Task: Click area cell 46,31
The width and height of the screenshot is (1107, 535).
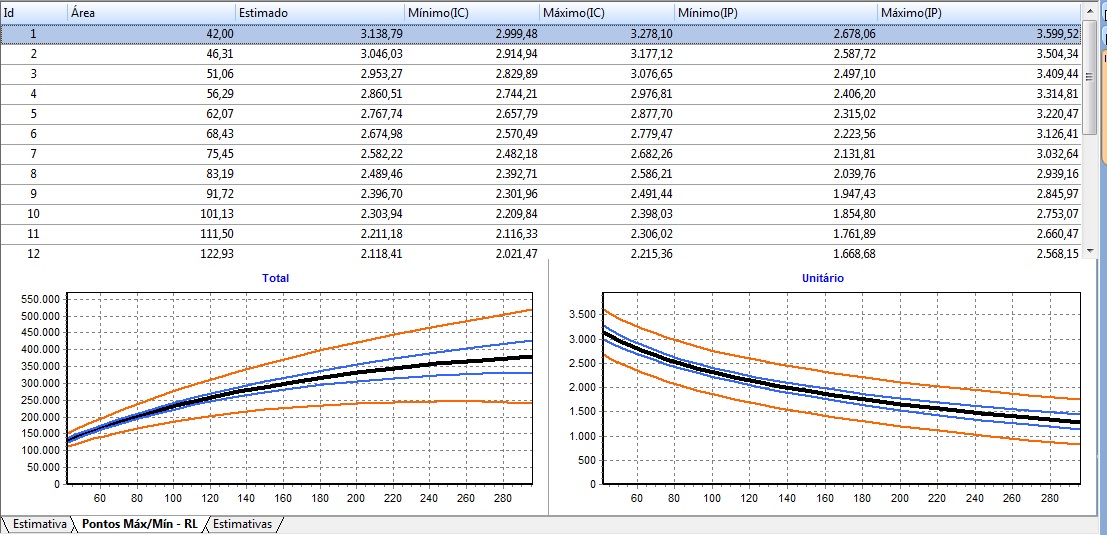Action: coord(220,54)
